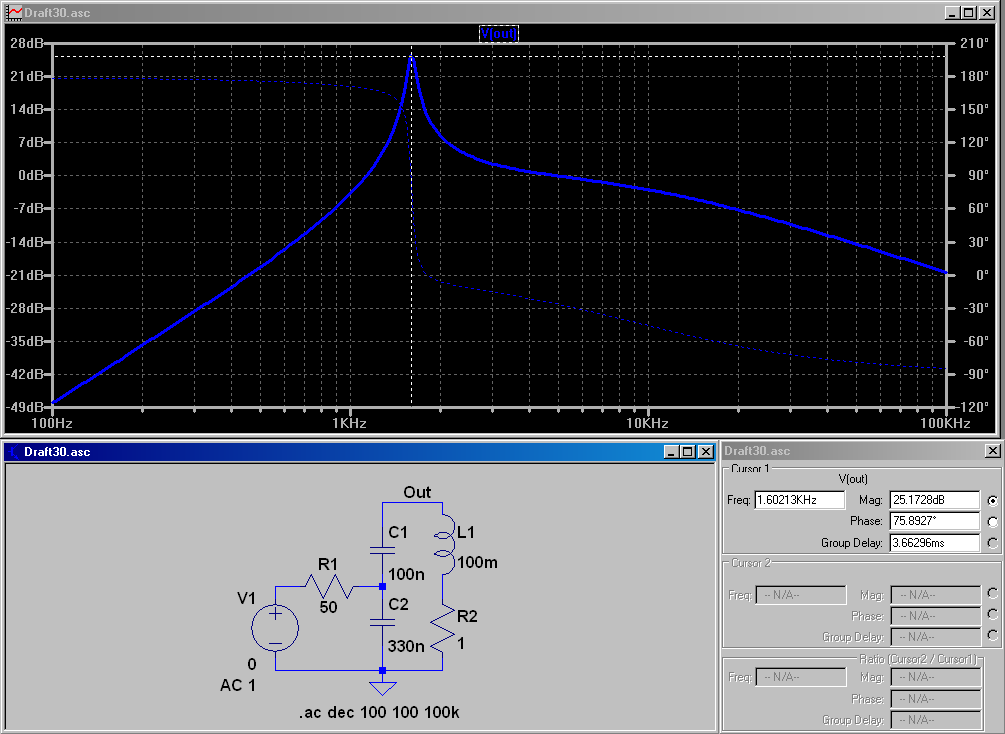Select Cursor 2 Mag radio button
This screenshot has width=1005, height=734.
pos(993,594)
